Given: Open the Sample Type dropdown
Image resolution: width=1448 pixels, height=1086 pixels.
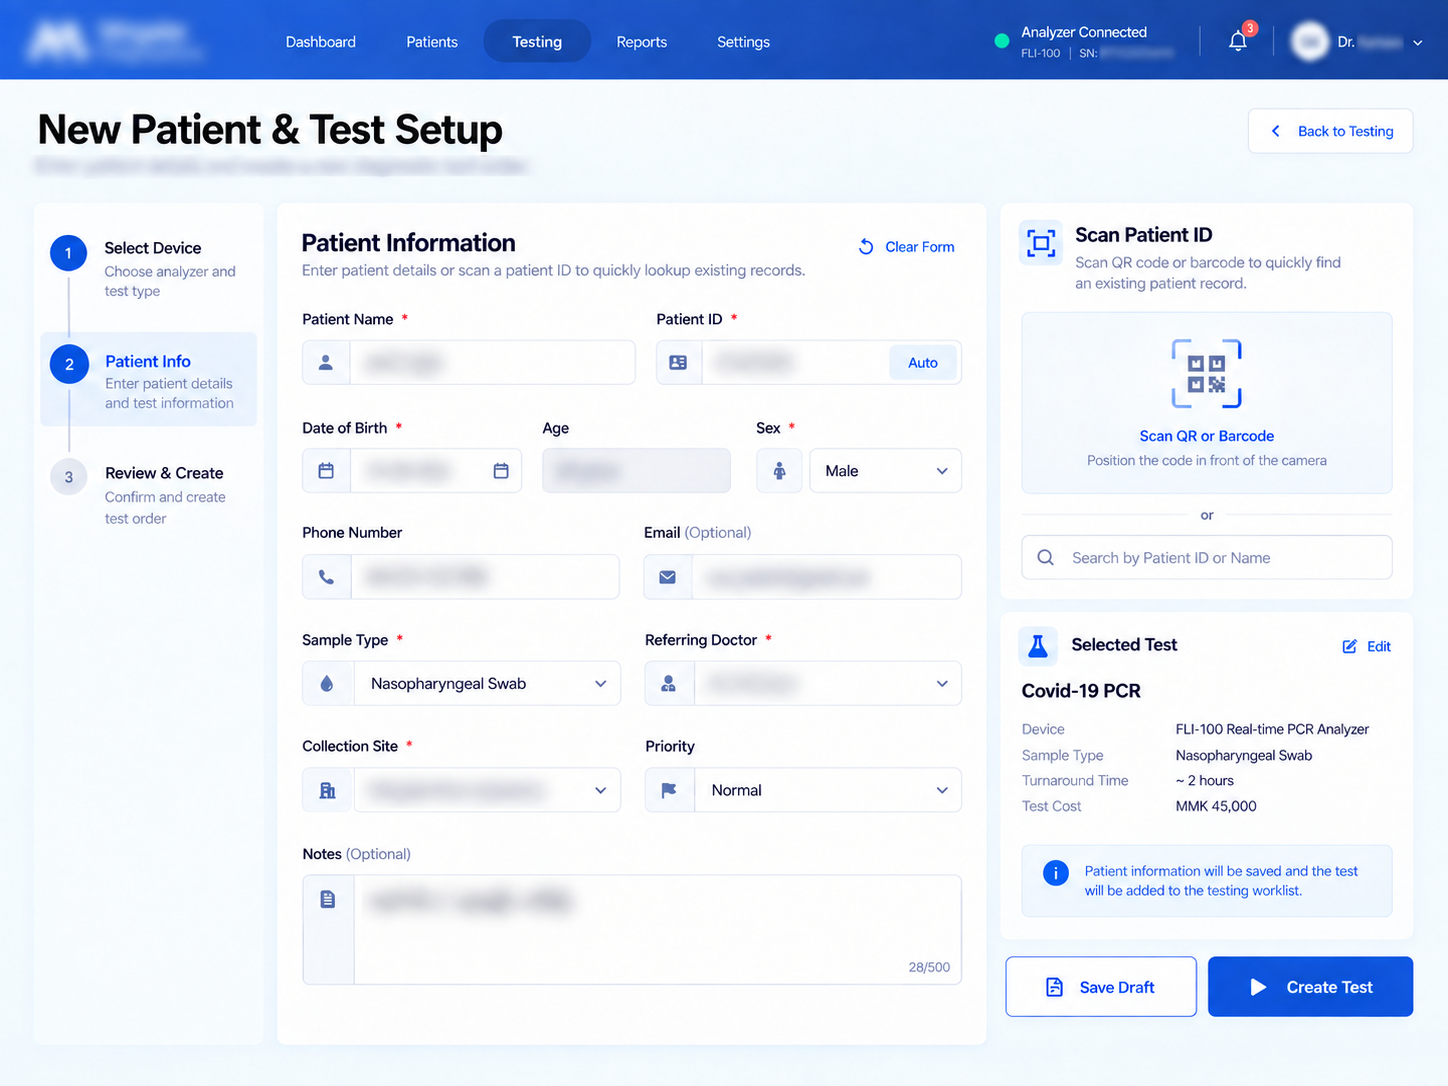Looking at the screenshot, I should [x=487, y=684].
